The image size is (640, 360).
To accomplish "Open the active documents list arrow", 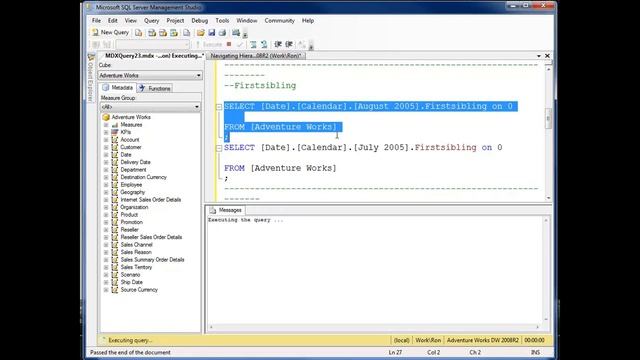I will [x=539, y=56].
